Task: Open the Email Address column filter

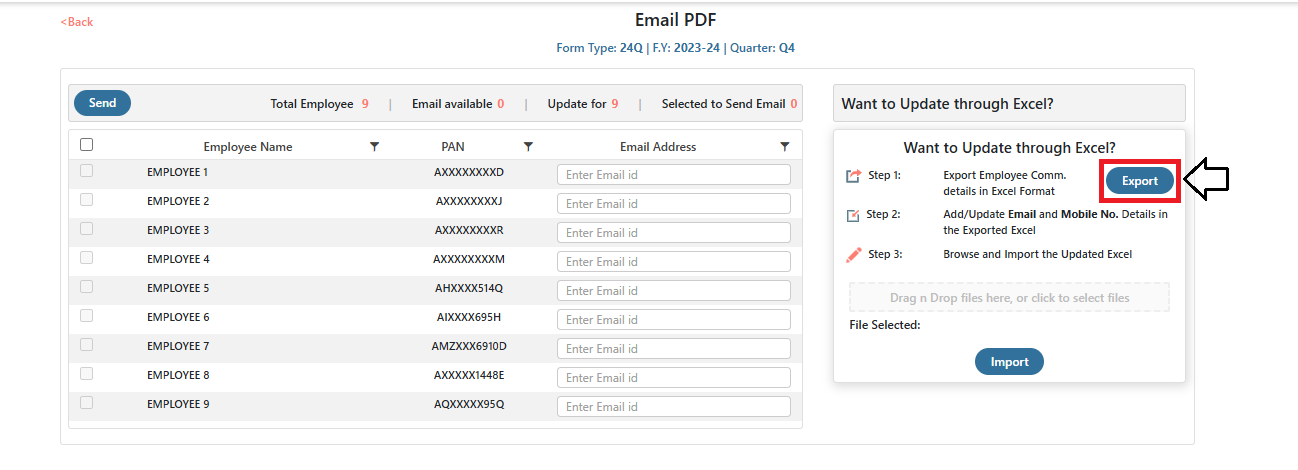Action: (x=785, y=147)
